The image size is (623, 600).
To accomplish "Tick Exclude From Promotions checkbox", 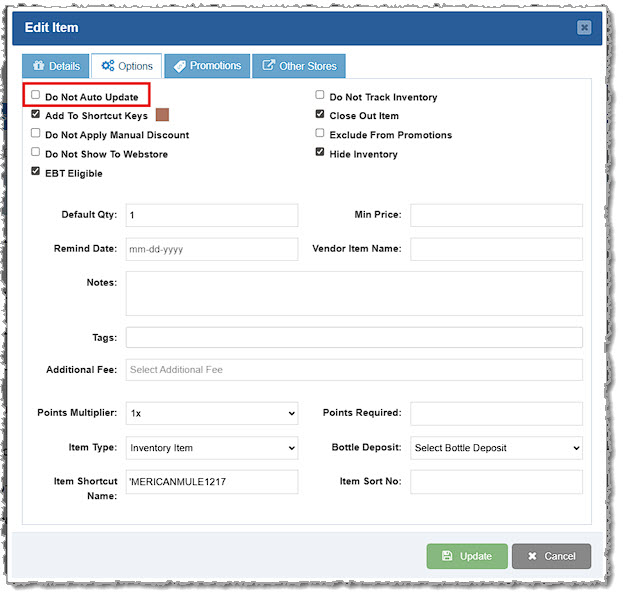I will [319, 133].
